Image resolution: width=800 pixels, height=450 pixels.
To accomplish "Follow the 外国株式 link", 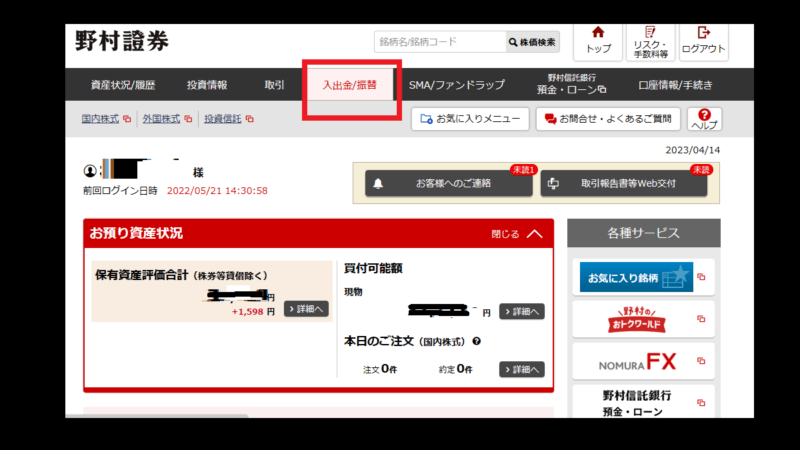I will [161, 119].
